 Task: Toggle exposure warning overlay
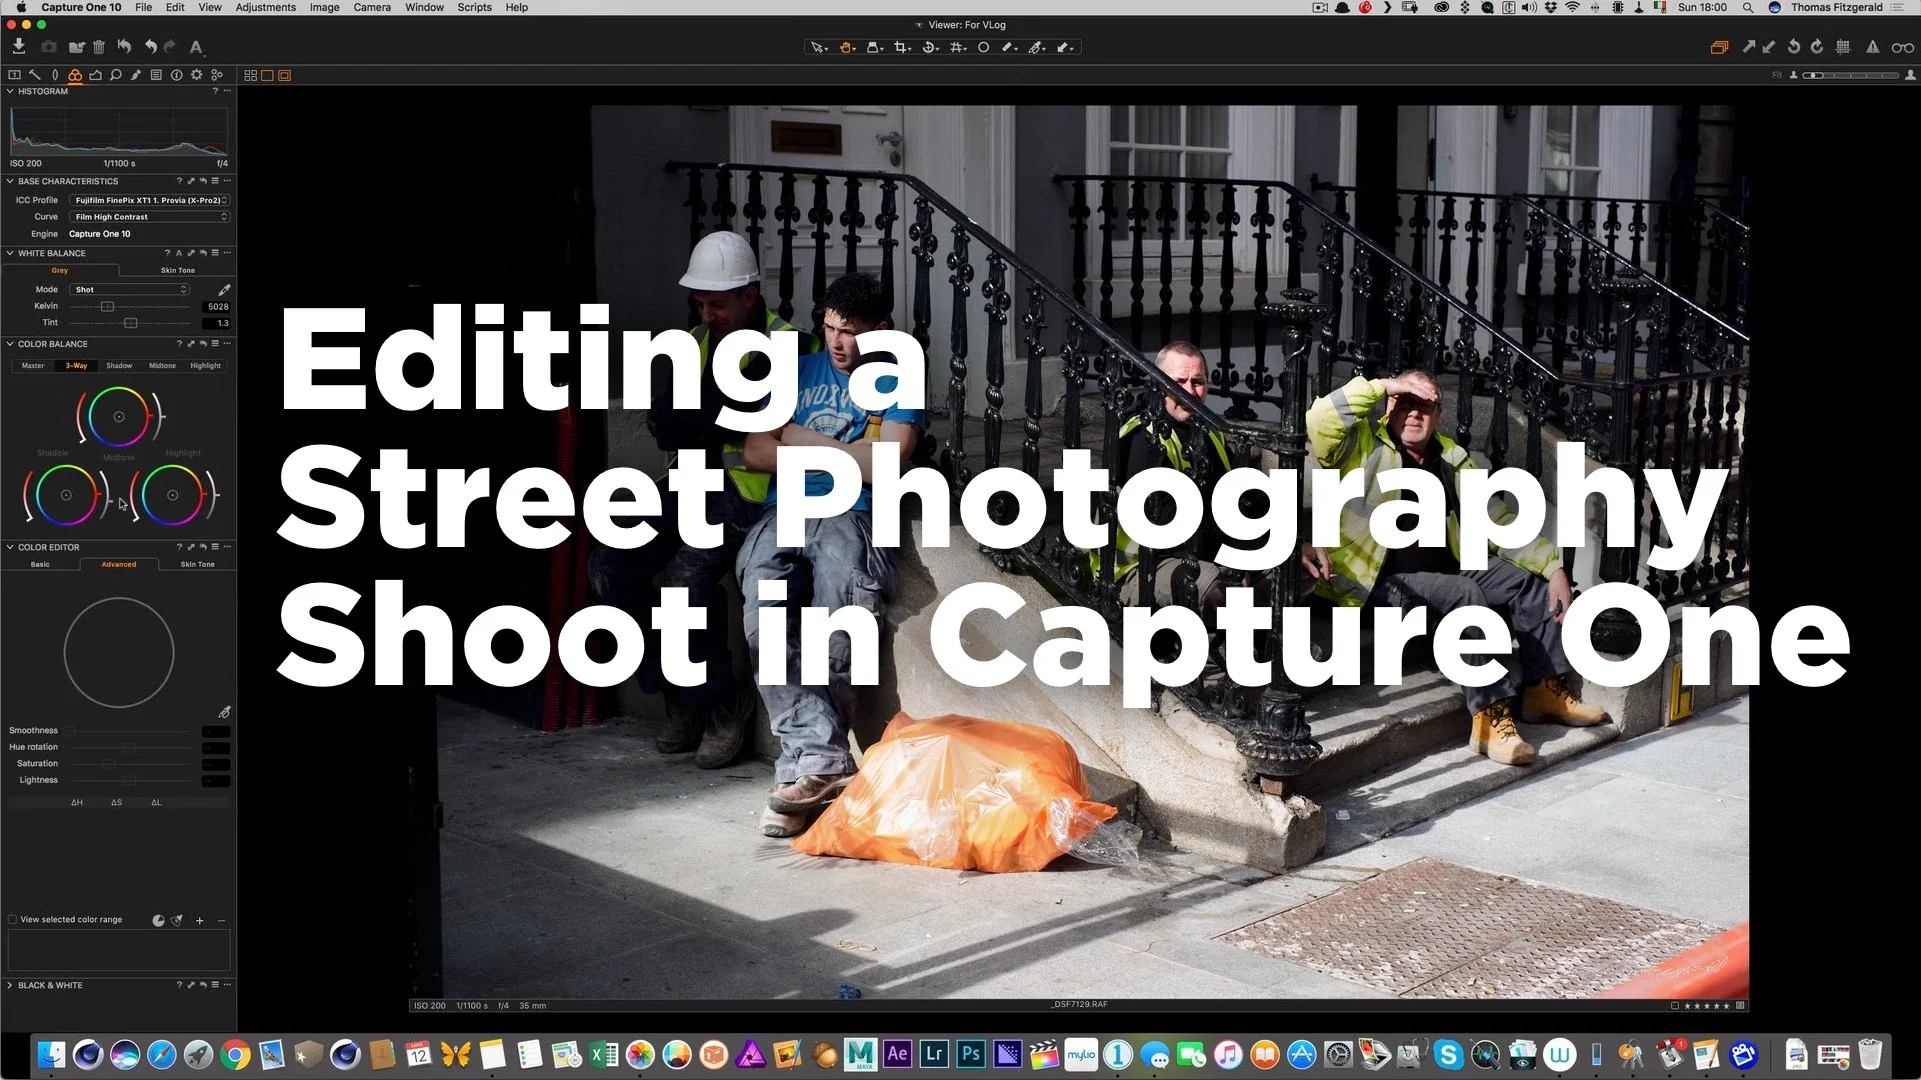click(x=1872, y=47)
